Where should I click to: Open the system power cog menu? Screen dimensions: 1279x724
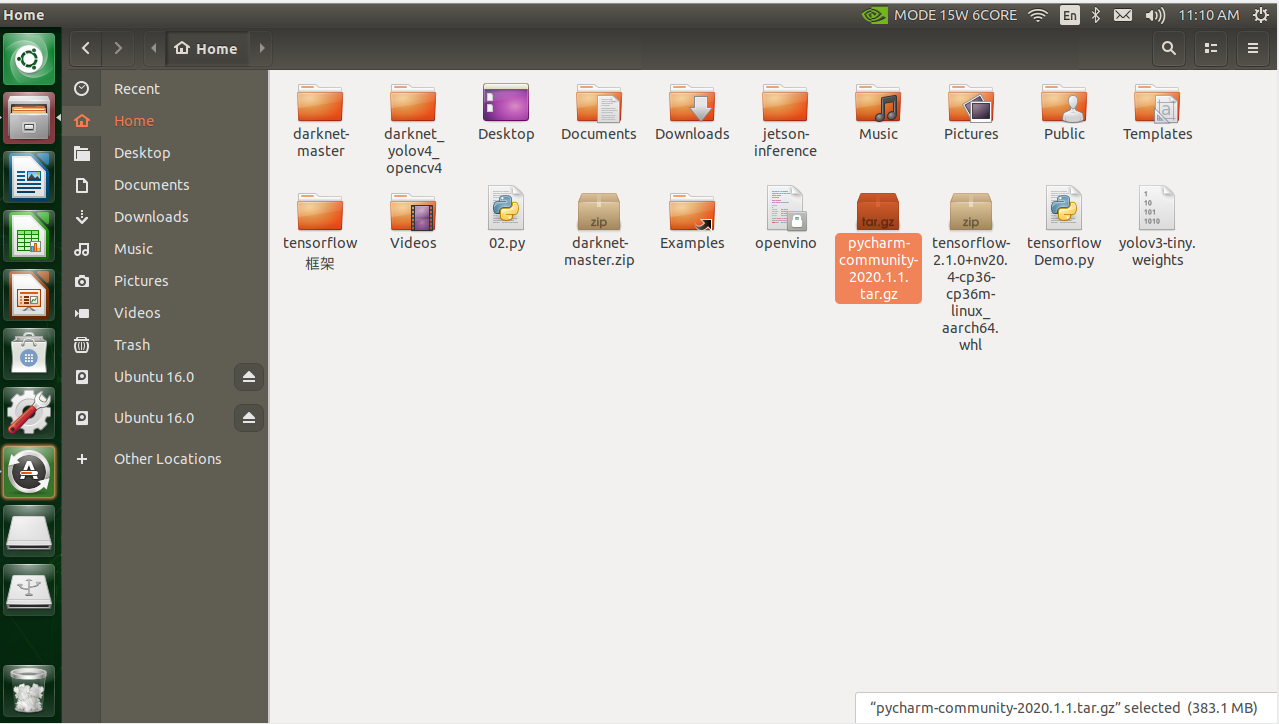1261,15
